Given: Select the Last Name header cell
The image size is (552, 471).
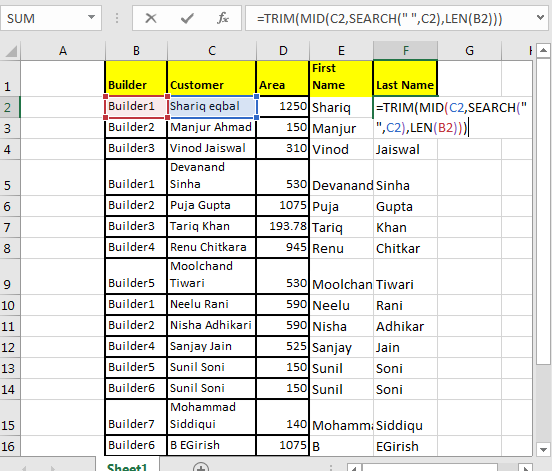Looking at the screenshot, I should point(405,78).
